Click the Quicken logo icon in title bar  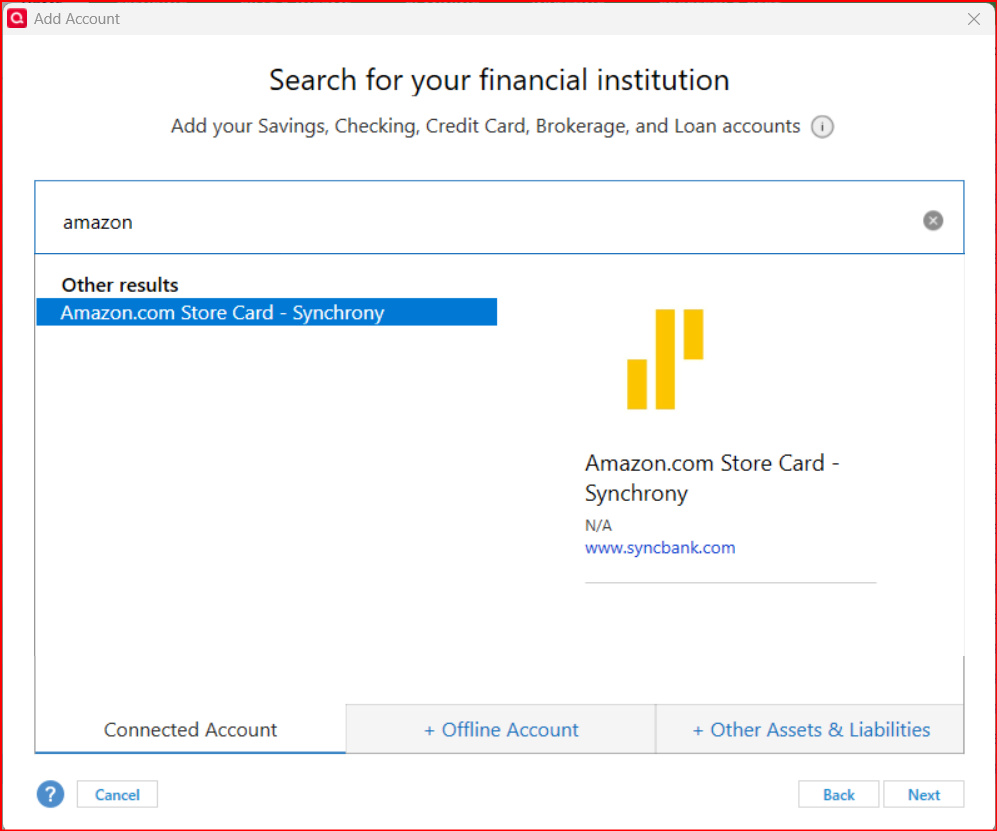point(17,18)
